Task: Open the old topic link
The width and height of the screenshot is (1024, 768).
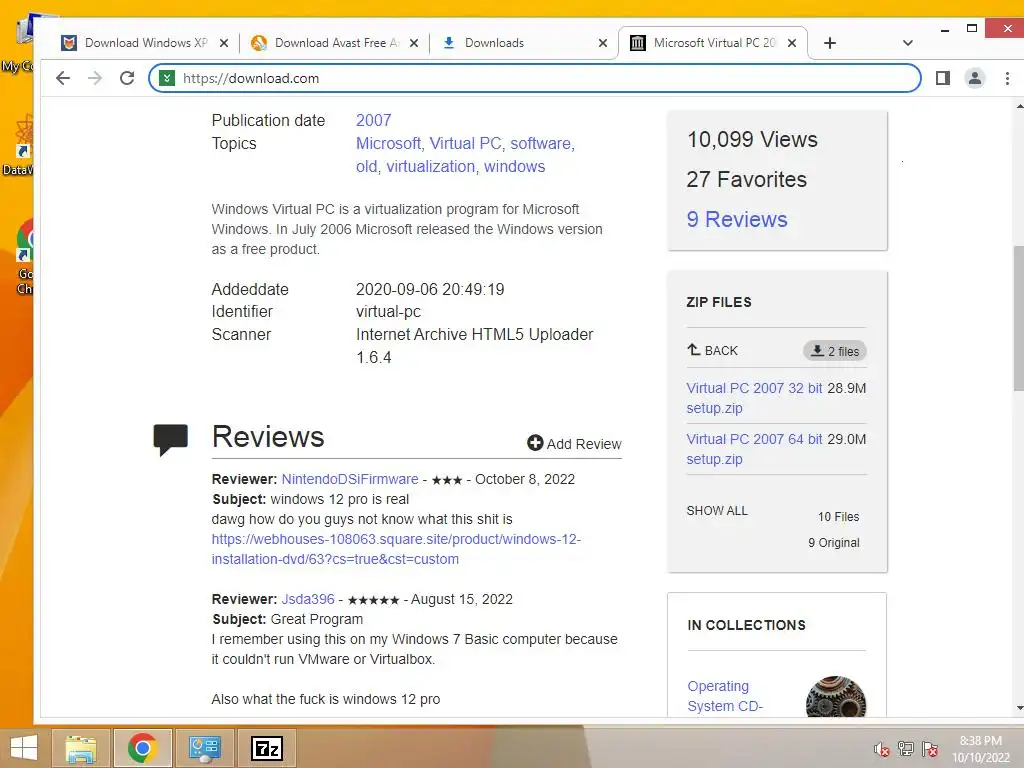Action: 366,167
